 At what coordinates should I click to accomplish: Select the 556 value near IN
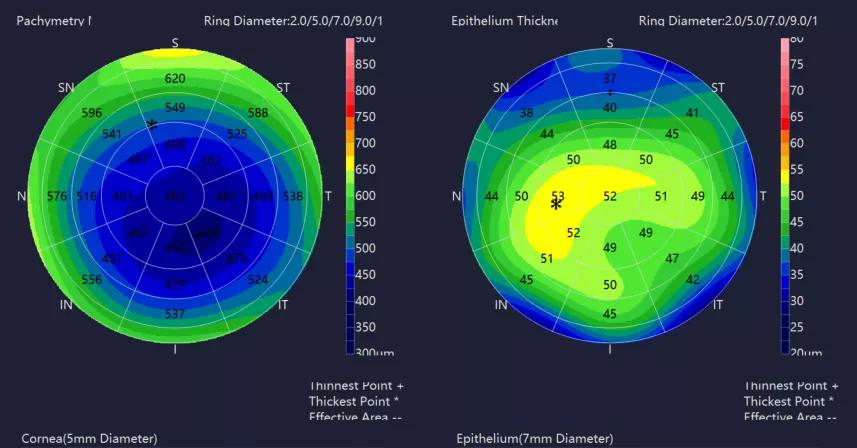92,280
